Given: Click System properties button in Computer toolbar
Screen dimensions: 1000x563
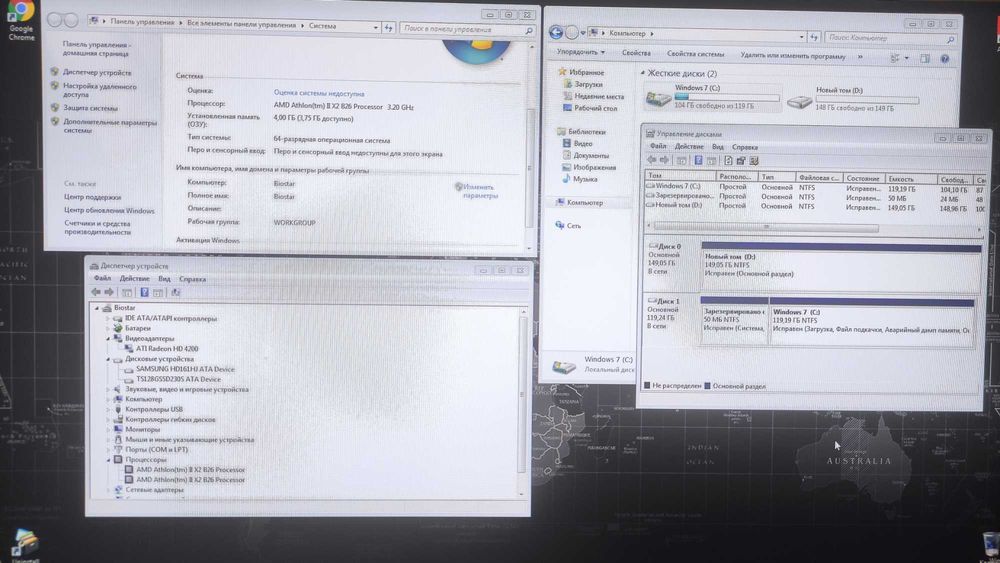Looking at the screenshot, I should click(695, 54).
